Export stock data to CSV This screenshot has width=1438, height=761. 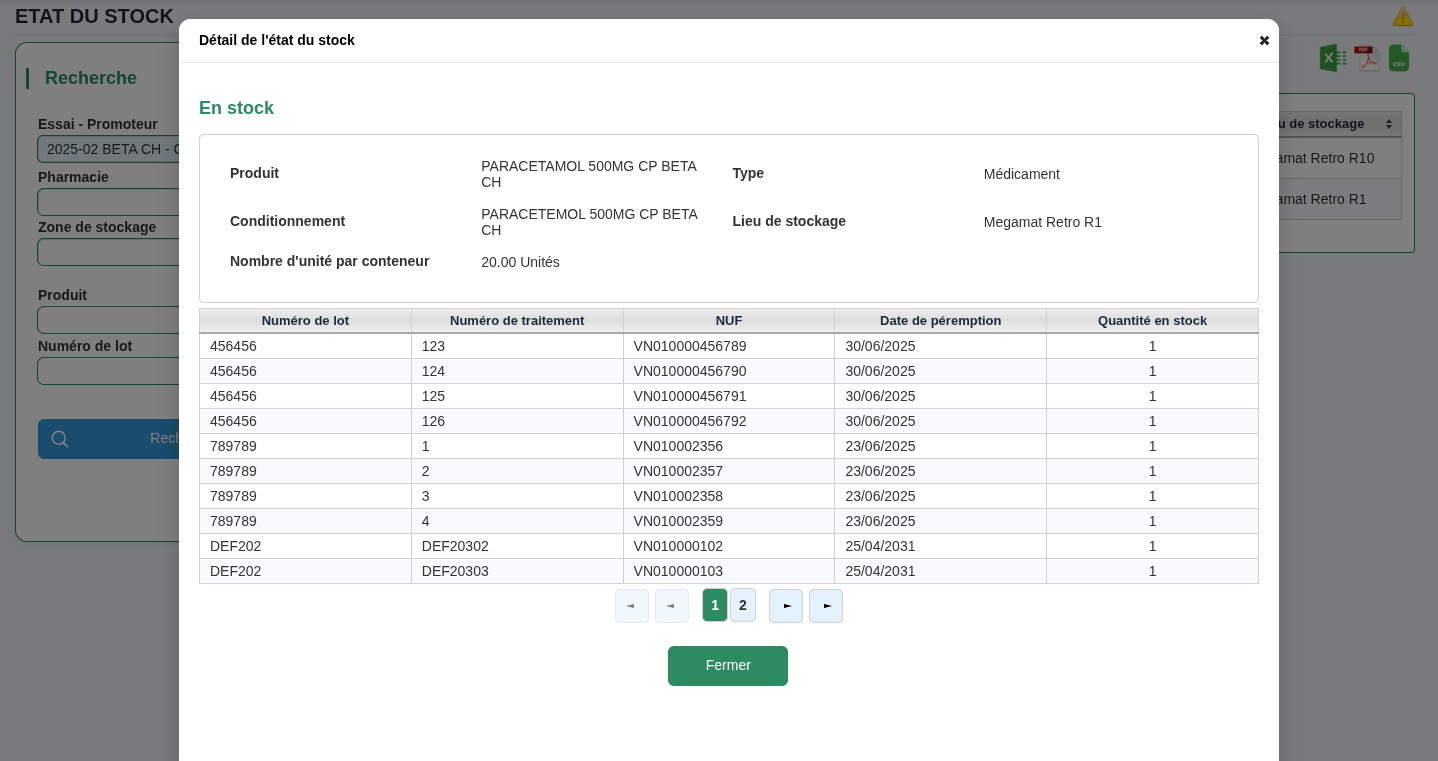tap(1398, 58)
